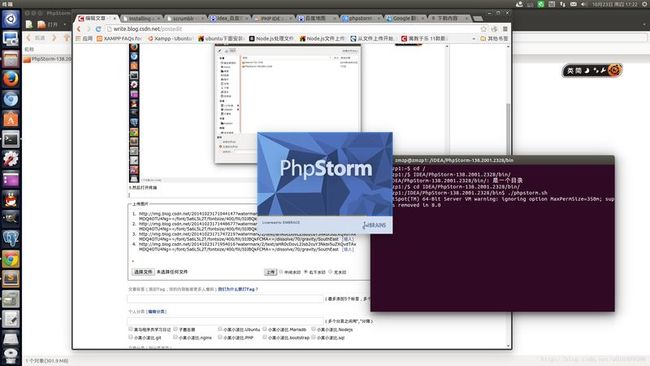Click the browser page vertical scrollbar
Screen dimensions: 650x366
pos(508,195)
